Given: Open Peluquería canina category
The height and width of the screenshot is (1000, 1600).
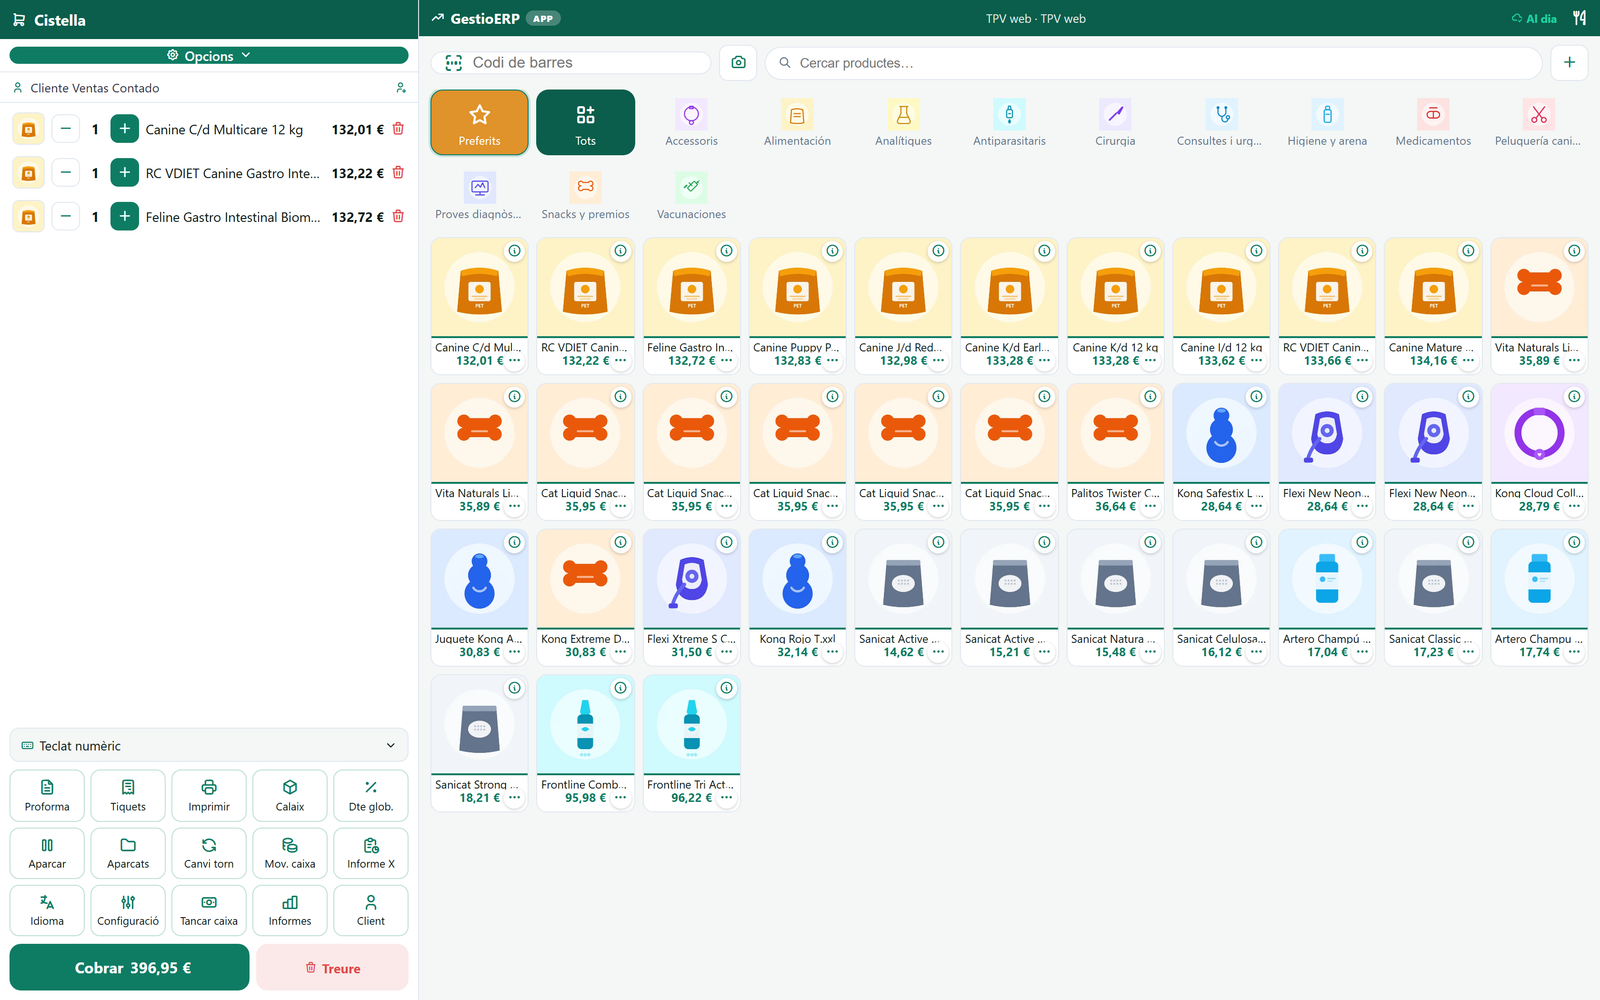Looking at the screenshot, I should point(1538,122).
